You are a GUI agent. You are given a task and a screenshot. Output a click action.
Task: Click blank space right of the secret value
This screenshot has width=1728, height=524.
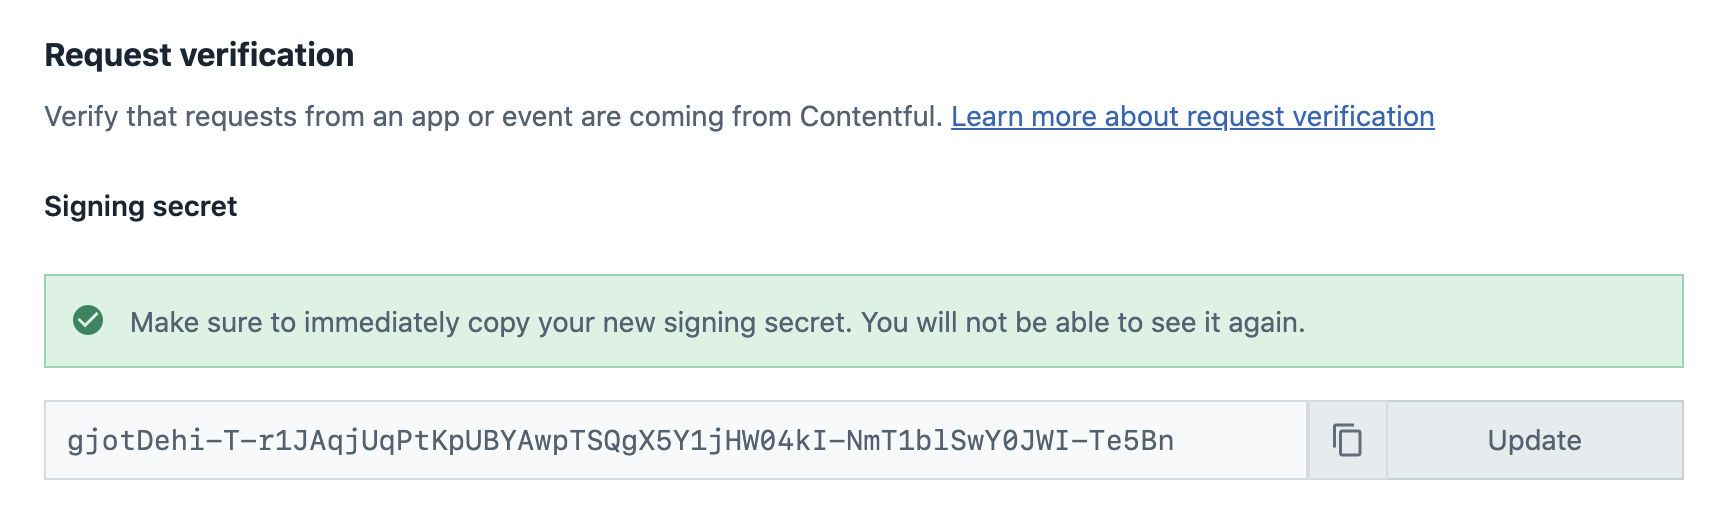(x=1240, y=440)
